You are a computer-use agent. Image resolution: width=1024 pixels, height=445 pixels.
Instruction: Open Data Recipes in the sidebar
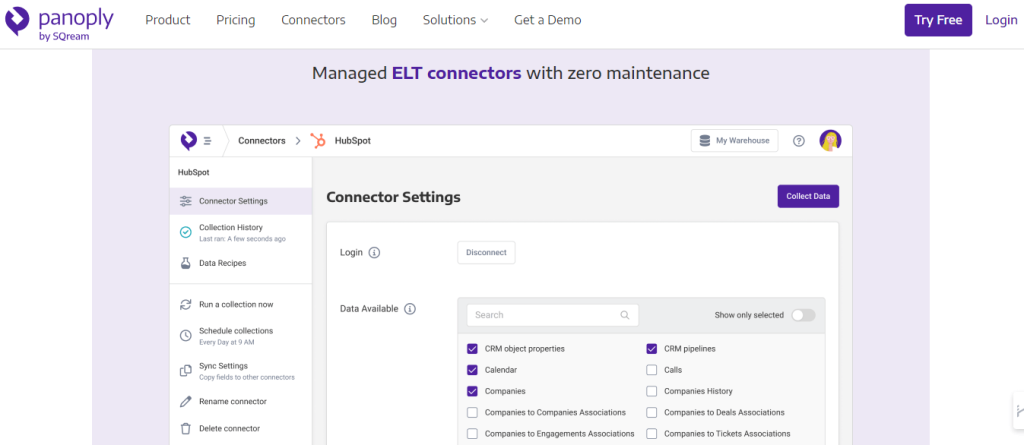(x=240, y=263)
